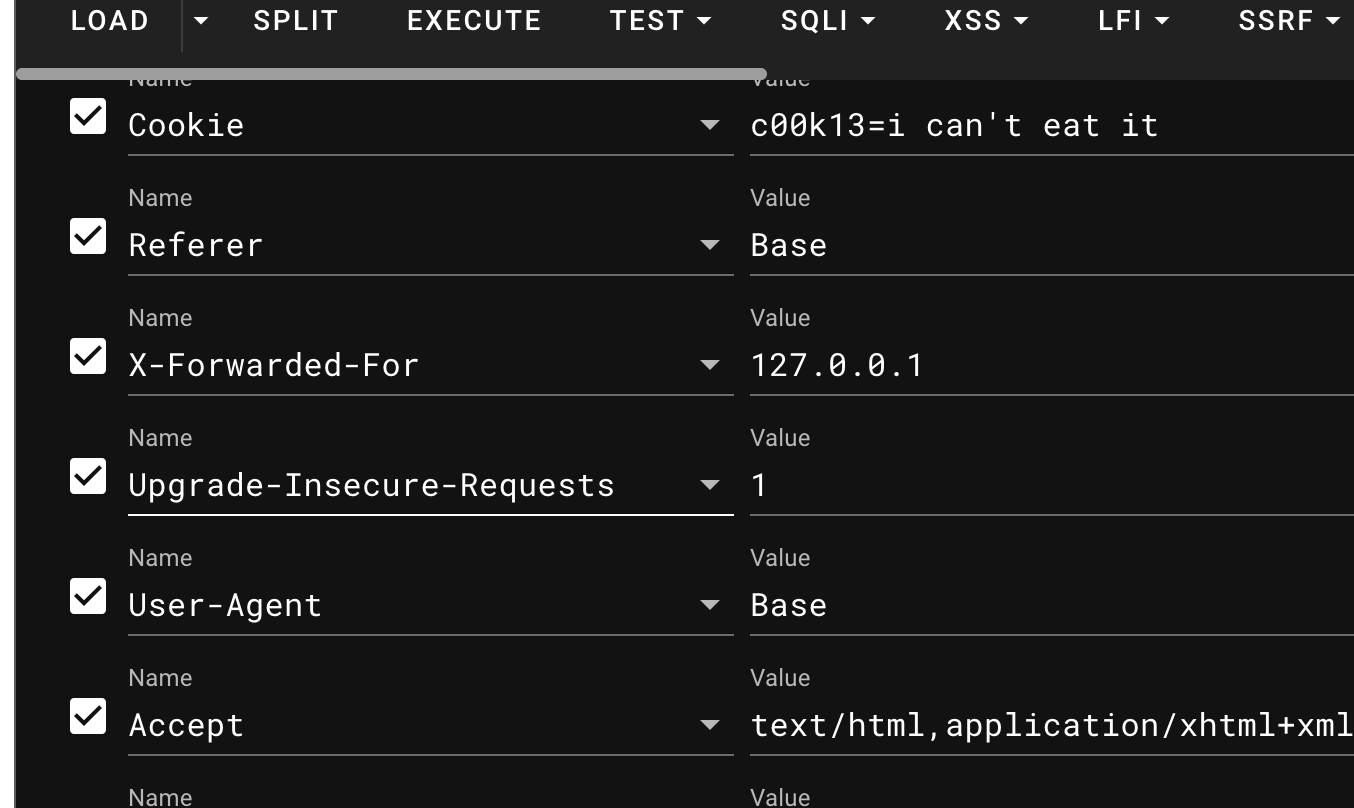
Task: Click the LOAD button
Action: point(109,21)
